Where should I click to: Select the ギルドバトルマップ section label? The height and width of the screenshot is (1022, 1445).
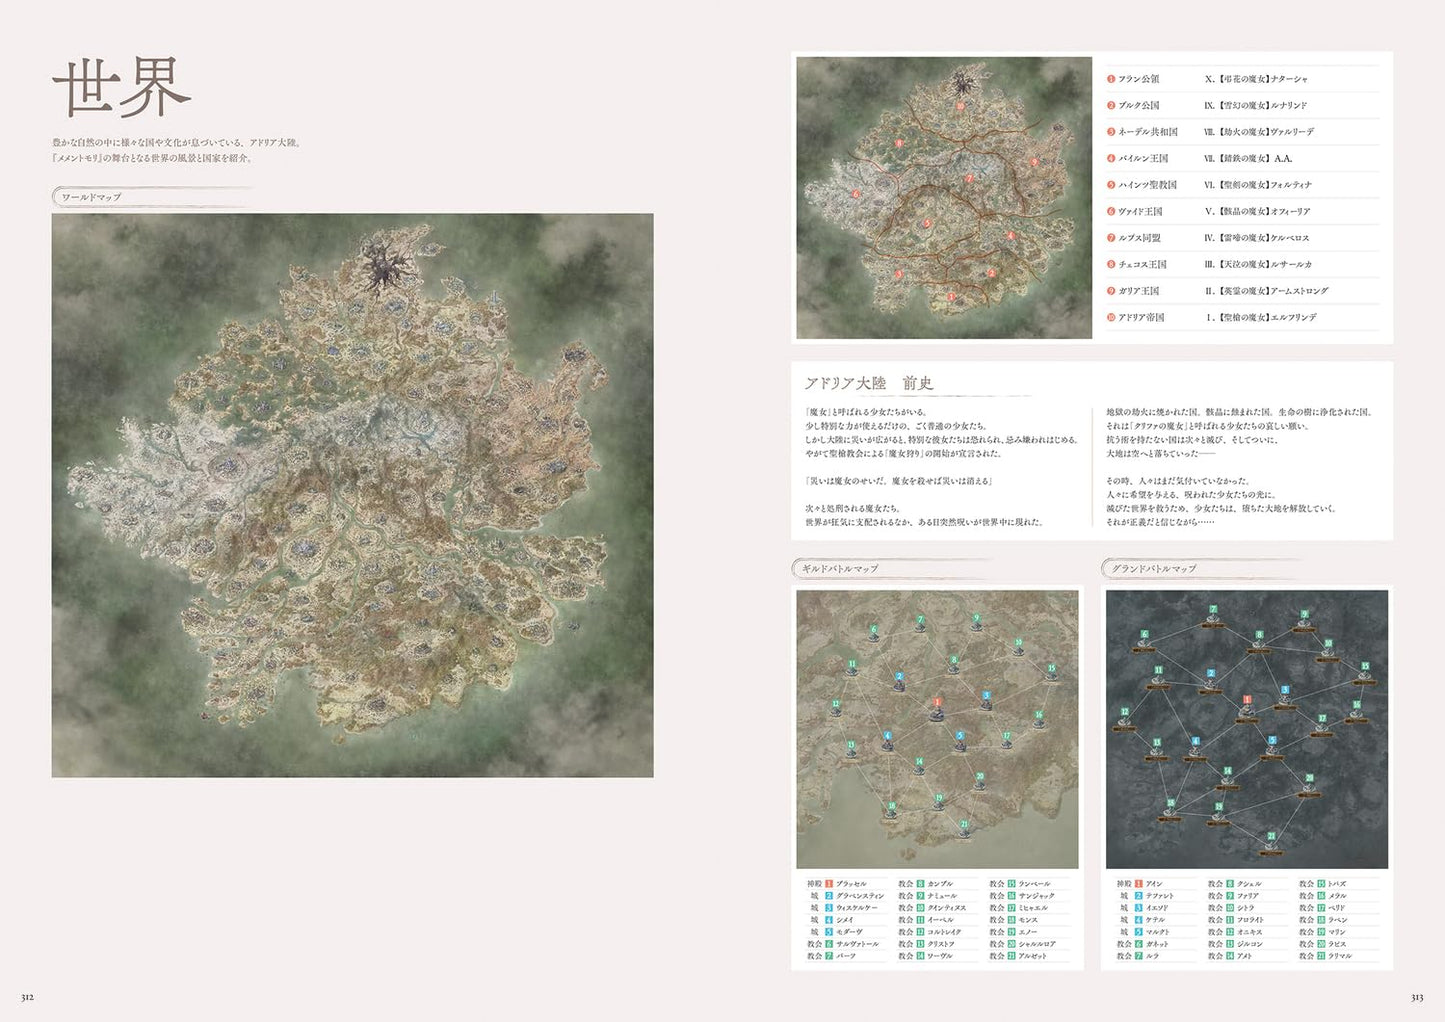pos(839,568)
